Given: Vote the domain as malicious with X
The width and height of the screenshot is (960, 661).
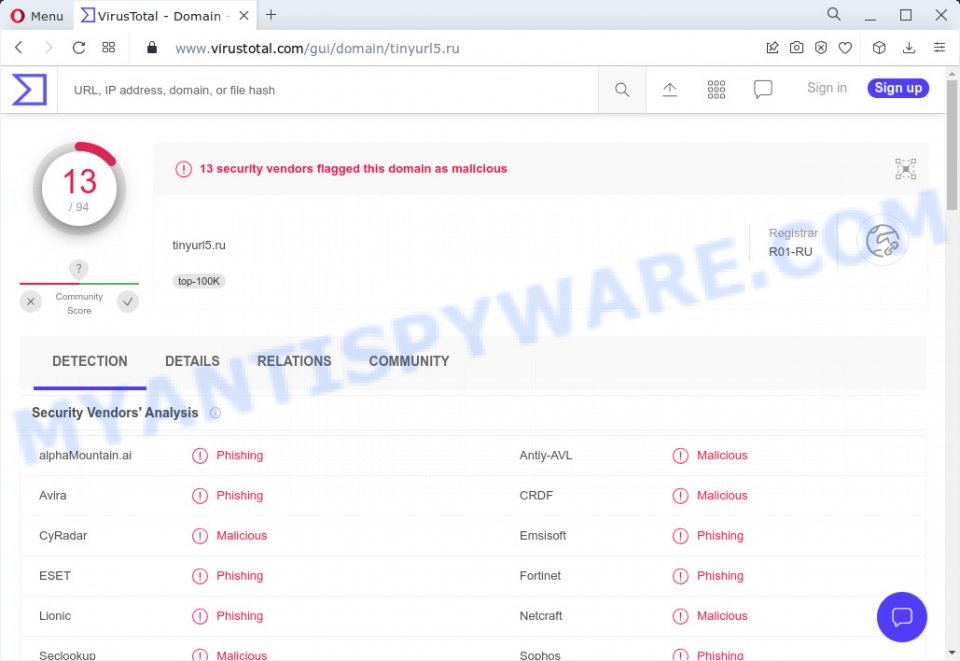Looking at the screenshot, I should click(30, 300).
